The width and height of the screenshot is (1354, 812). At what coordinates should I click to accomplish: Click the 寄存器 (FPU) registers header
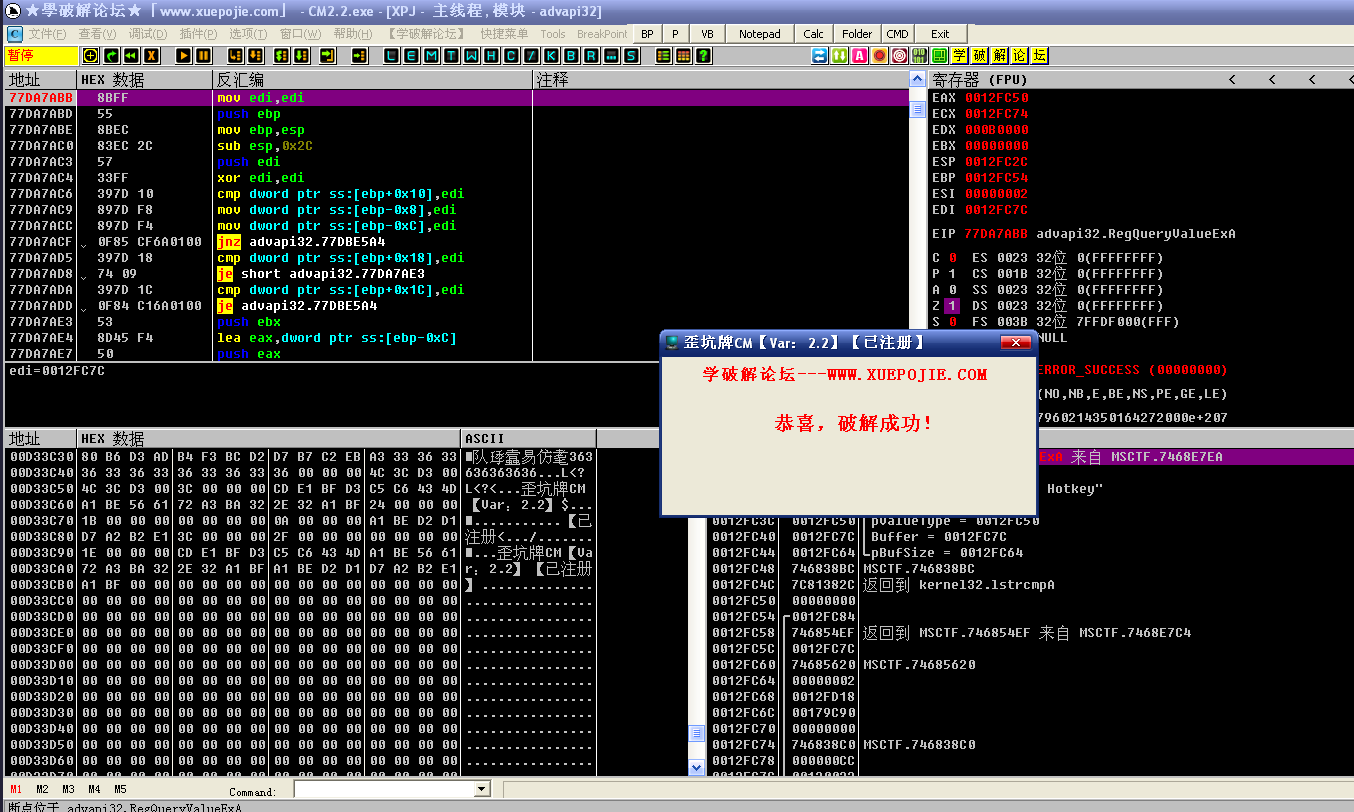click(x=980, y=79)
